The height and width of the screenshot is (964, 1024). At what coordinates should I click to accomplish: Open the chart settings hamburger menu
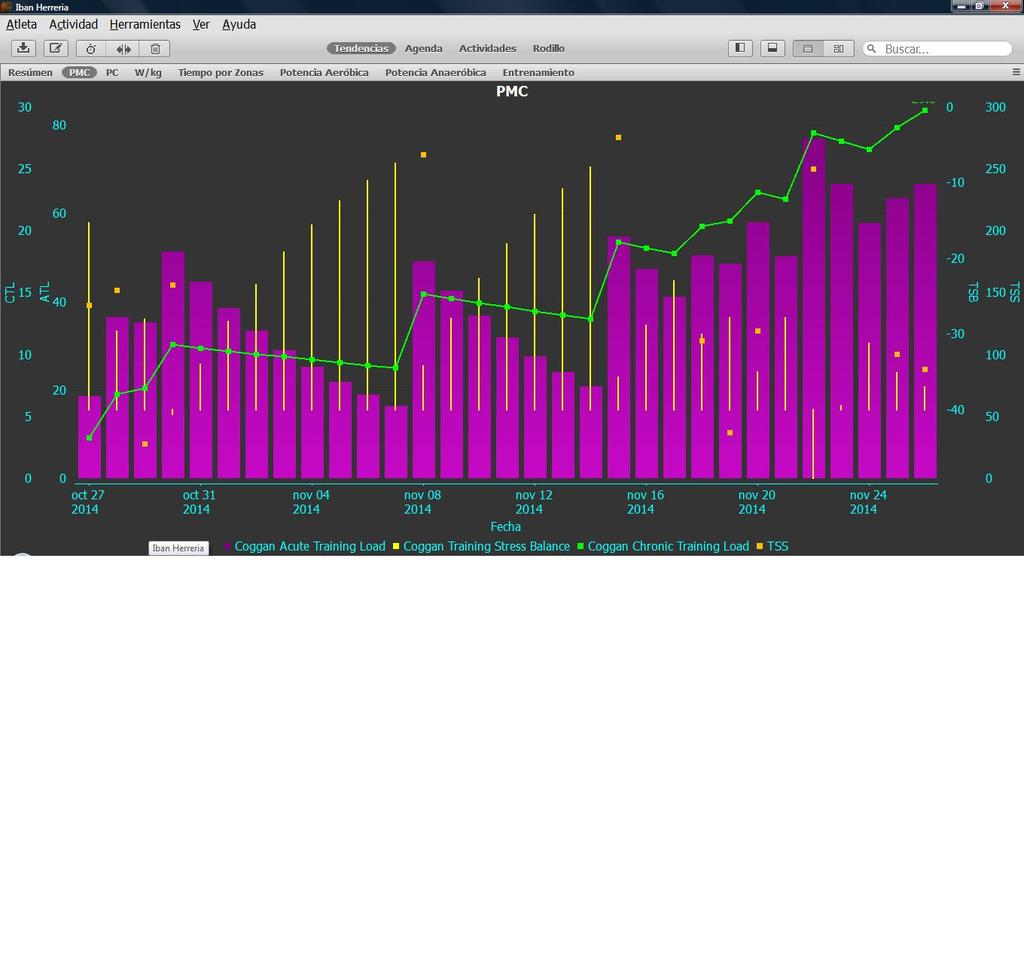pos(1016,72)
